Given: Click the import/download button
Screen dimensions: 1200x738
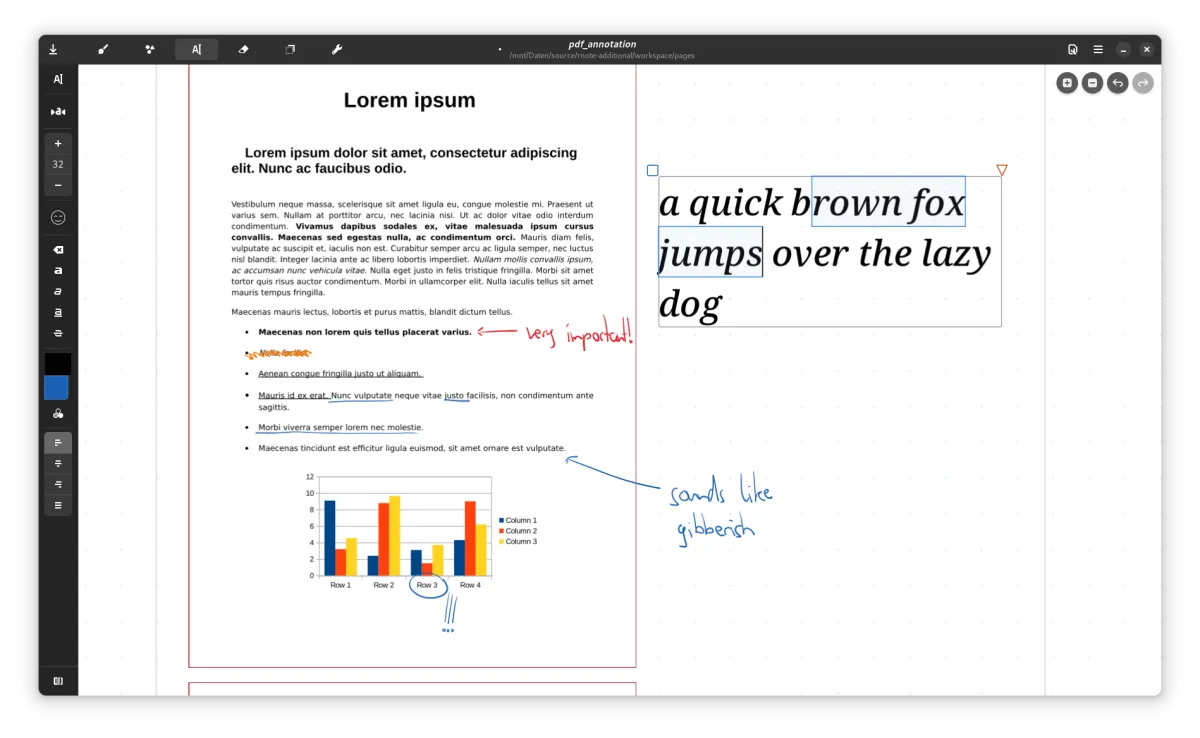Looking at the screenshot, I should [x=53, y=49].
